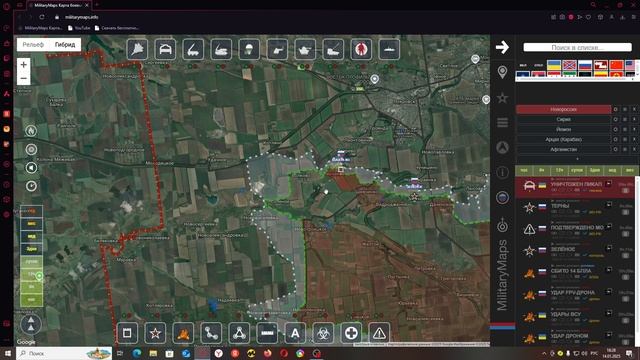The width and height of the screenshot is (640, 360).
Task: Switch map to Гибрид view
Action: point(65,44)
